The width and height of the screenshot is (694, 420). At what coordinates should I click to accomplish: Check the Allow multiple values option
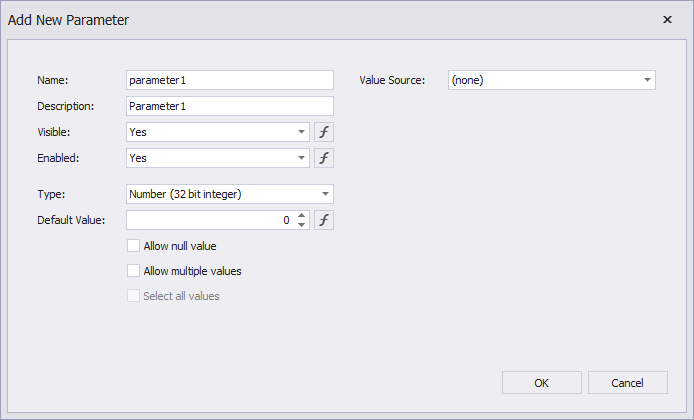[134, 271]
